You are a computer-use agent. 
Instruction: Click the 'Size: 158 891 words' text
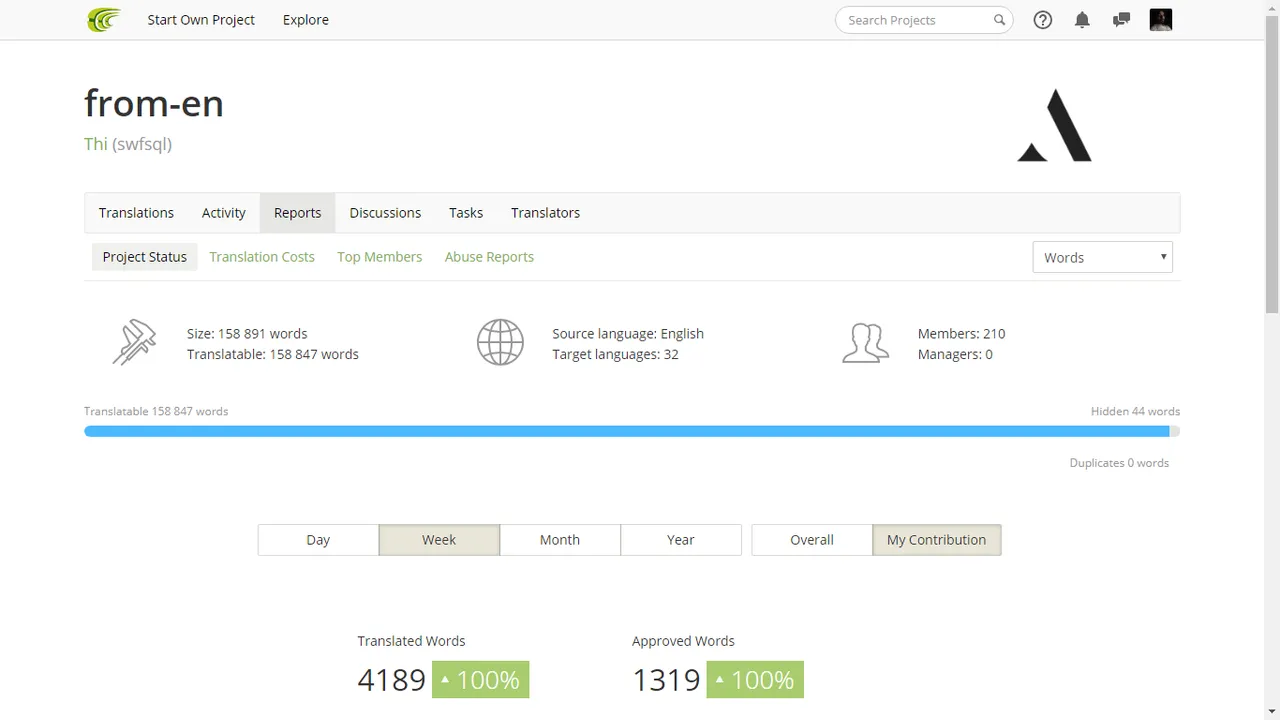247,334
